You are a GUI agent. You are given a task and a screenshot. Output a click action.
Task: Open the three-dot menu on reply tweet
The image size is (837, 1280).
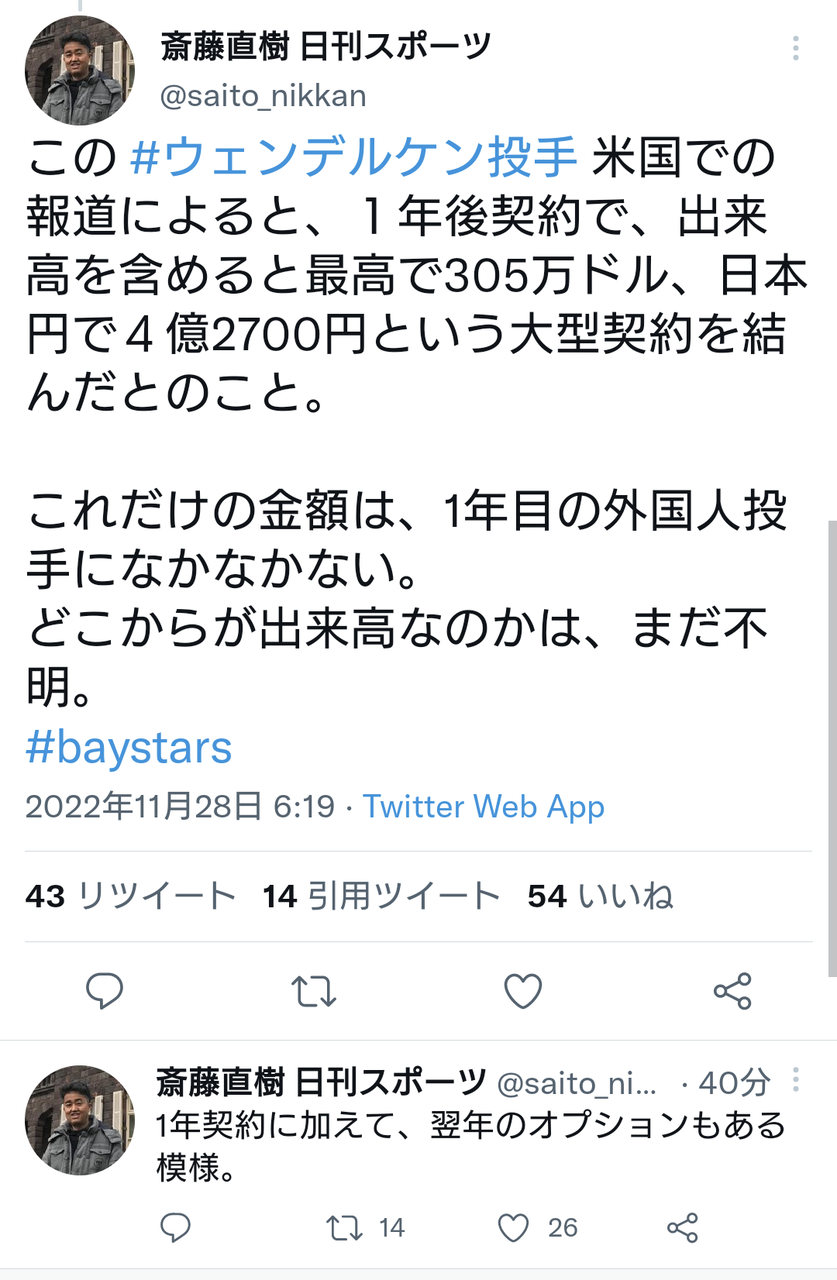(796, 1079)
